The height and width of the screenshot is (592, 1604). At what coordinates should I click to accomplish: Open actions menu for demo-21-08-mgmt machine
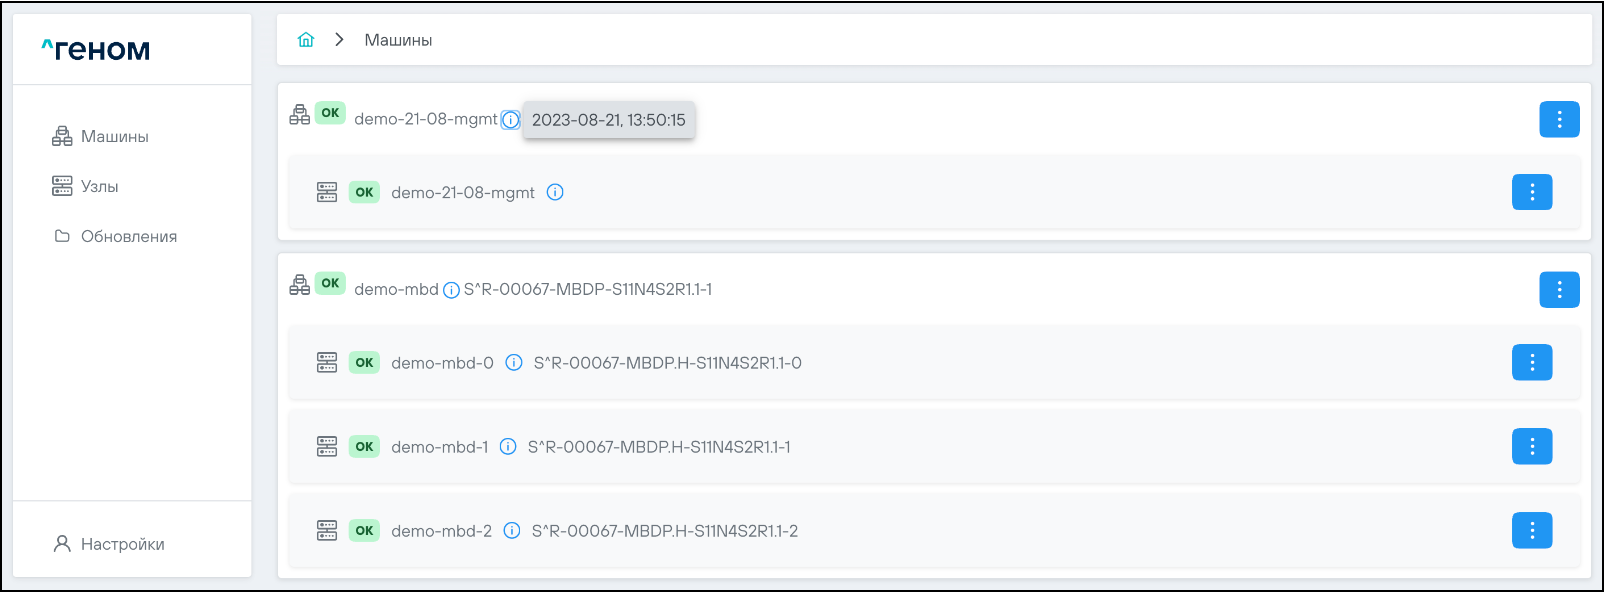click(x=1559, y=120)
